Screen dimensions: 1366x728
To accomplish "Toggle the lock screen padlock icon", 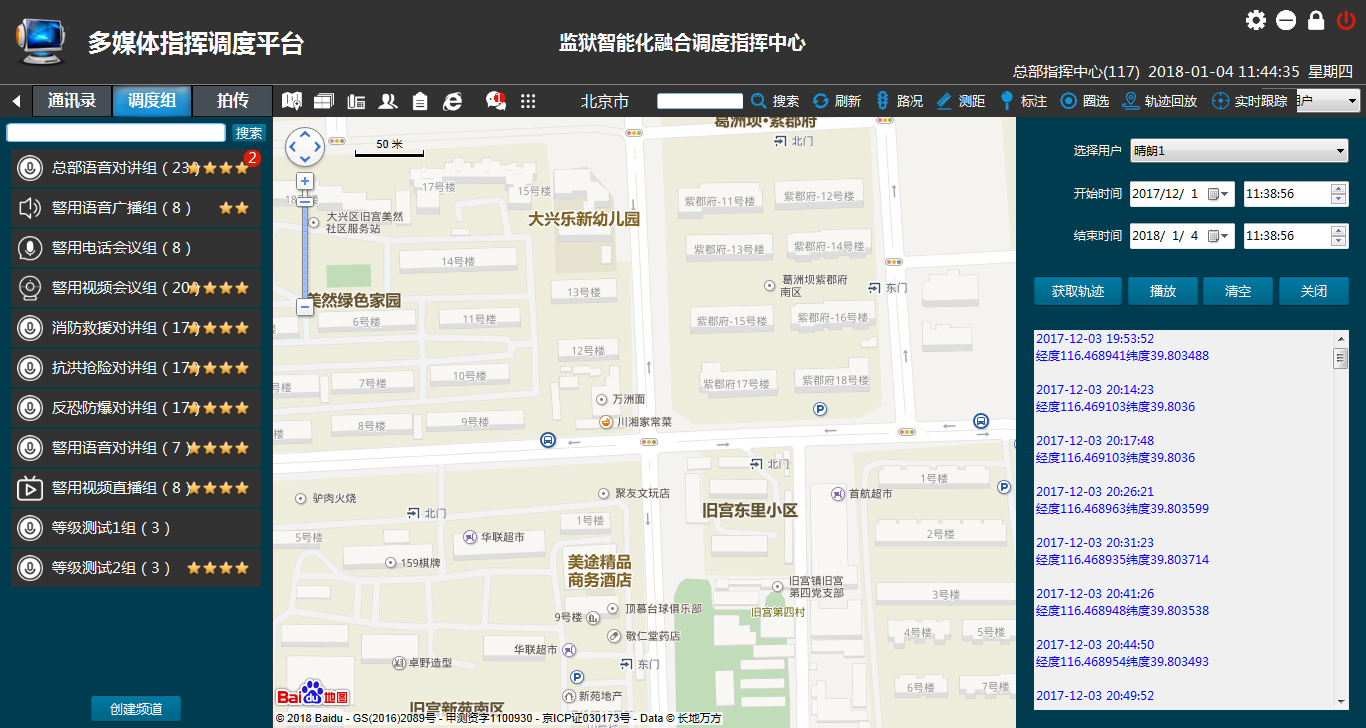I will coord(1316,20).
